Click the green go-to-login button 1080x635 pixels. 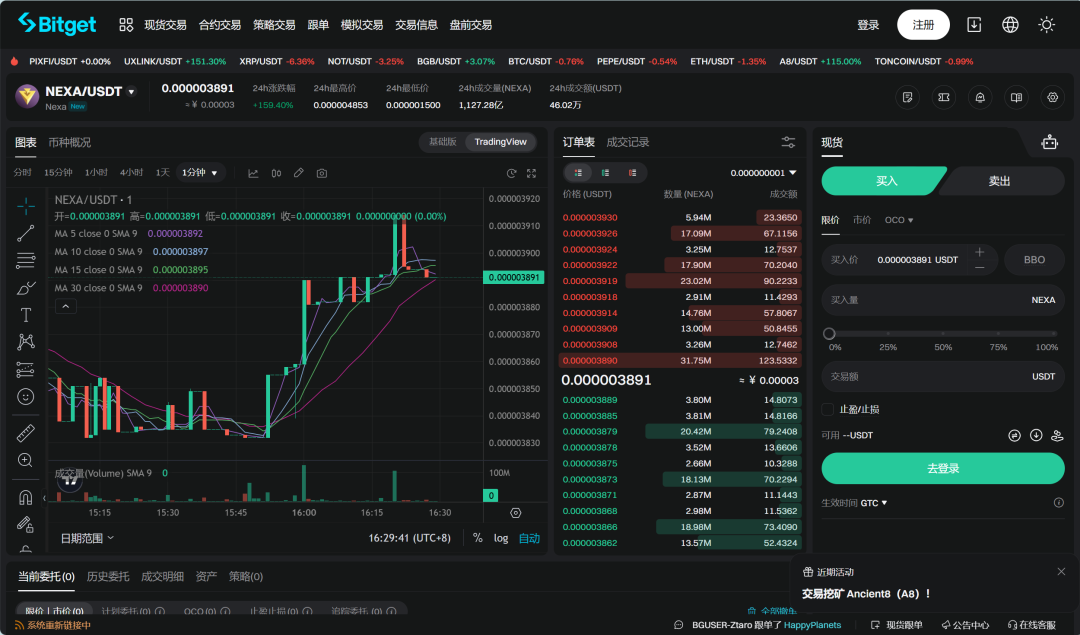pyautogui.click(x=943, y=468)
